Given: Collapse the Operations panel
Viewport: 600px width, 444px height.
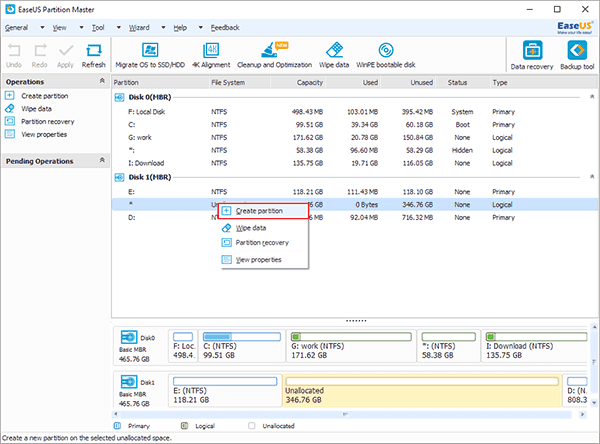Looking at the screenshot, I should (102, 81).
